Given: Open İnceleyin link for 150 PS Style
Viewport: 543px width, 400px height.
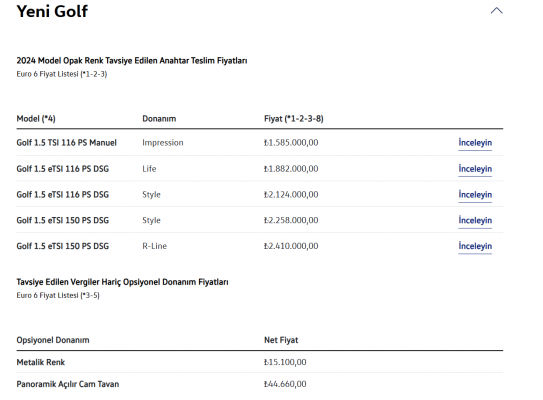Looking at the screenshot, I should pos(475,220).
